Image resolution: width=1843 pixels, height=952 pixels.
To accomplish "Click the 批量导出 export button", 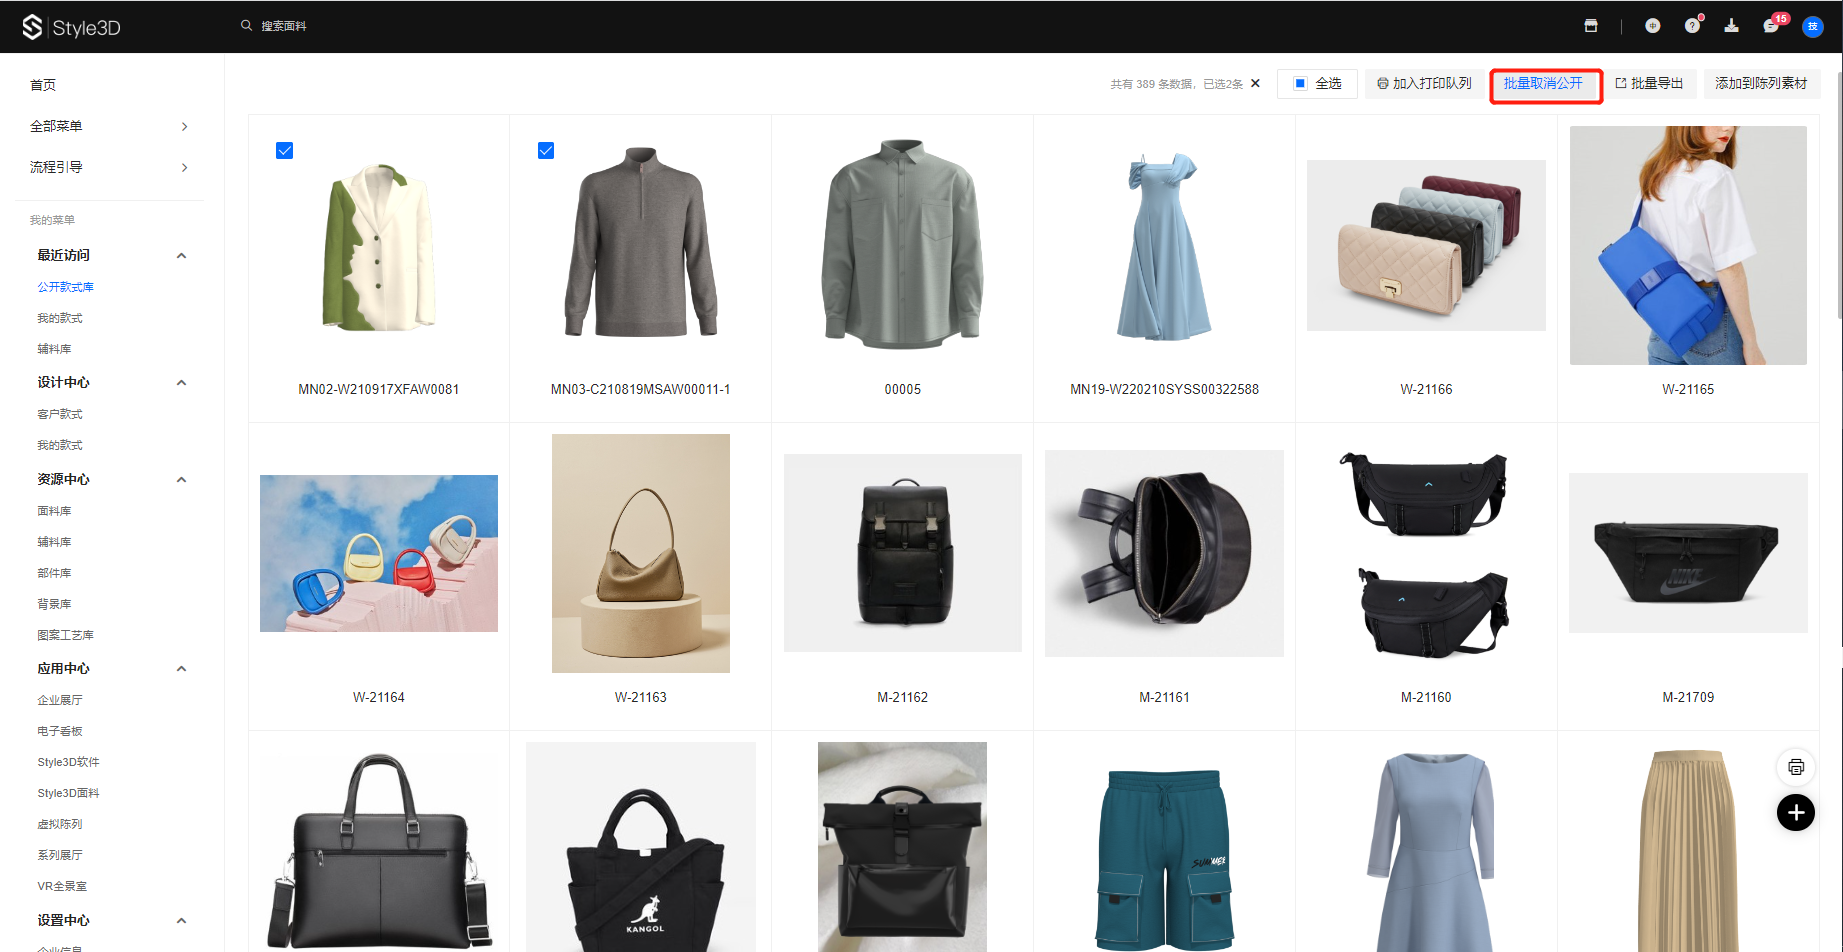I will click(x=1649, y=84).
